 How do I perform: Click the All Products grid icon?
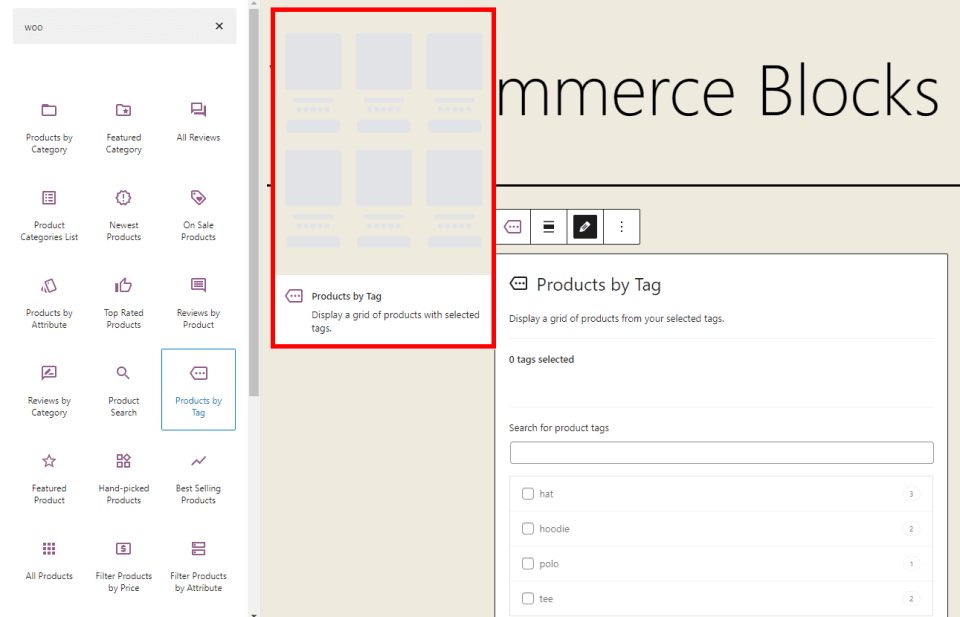(48, 548)
